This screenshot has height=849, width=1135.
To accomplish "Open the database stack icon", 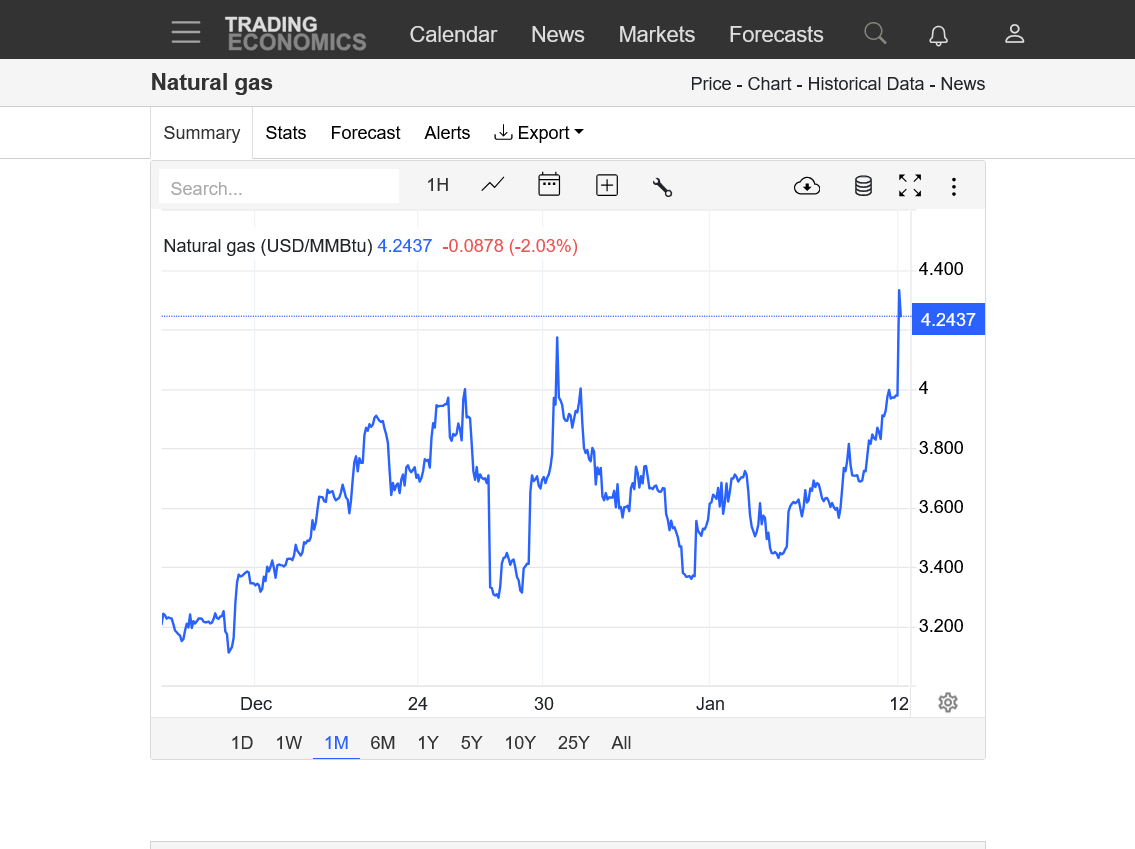I will pos(863,186).
